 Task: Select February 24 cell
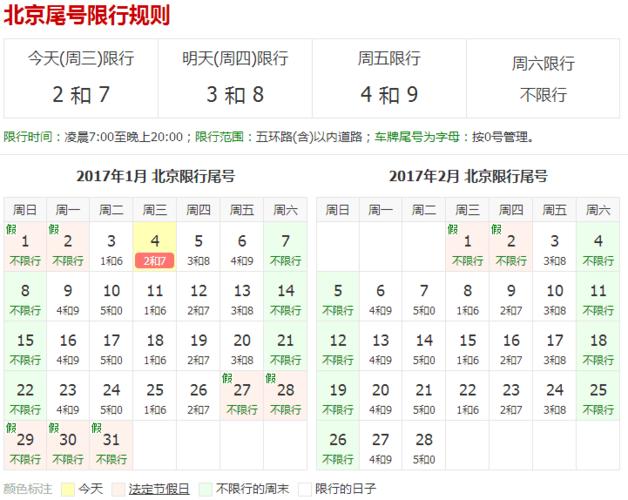(555, 396)
